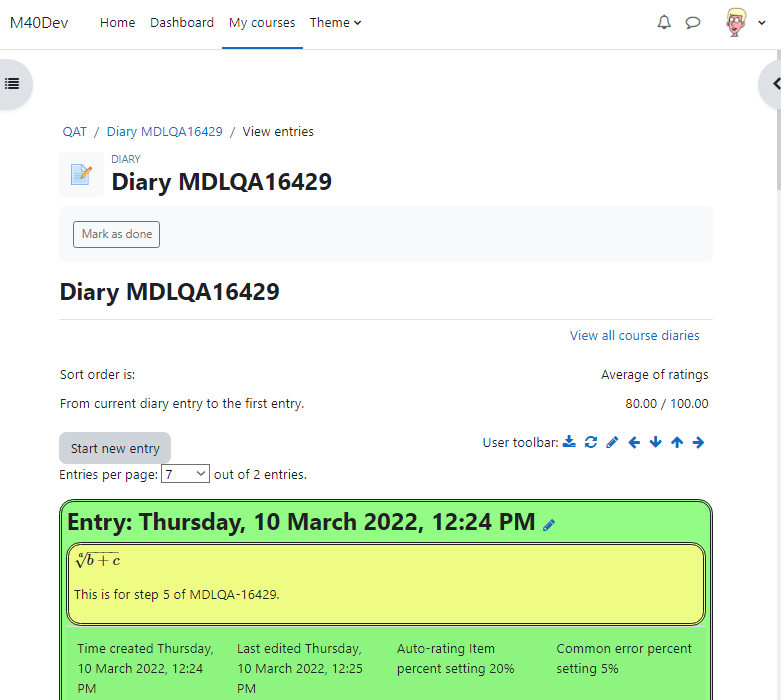Open Diary MDLQA16429 breadcrumb link
781x700 pixels.
click(x=164, y=132)
